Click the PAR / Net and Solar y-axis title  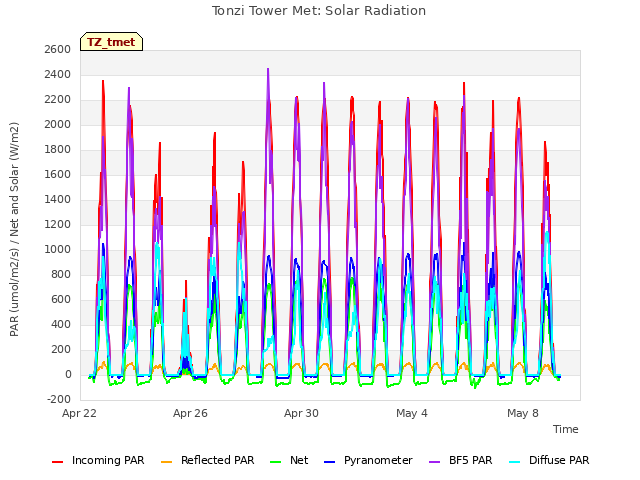(x=14, y=229)
